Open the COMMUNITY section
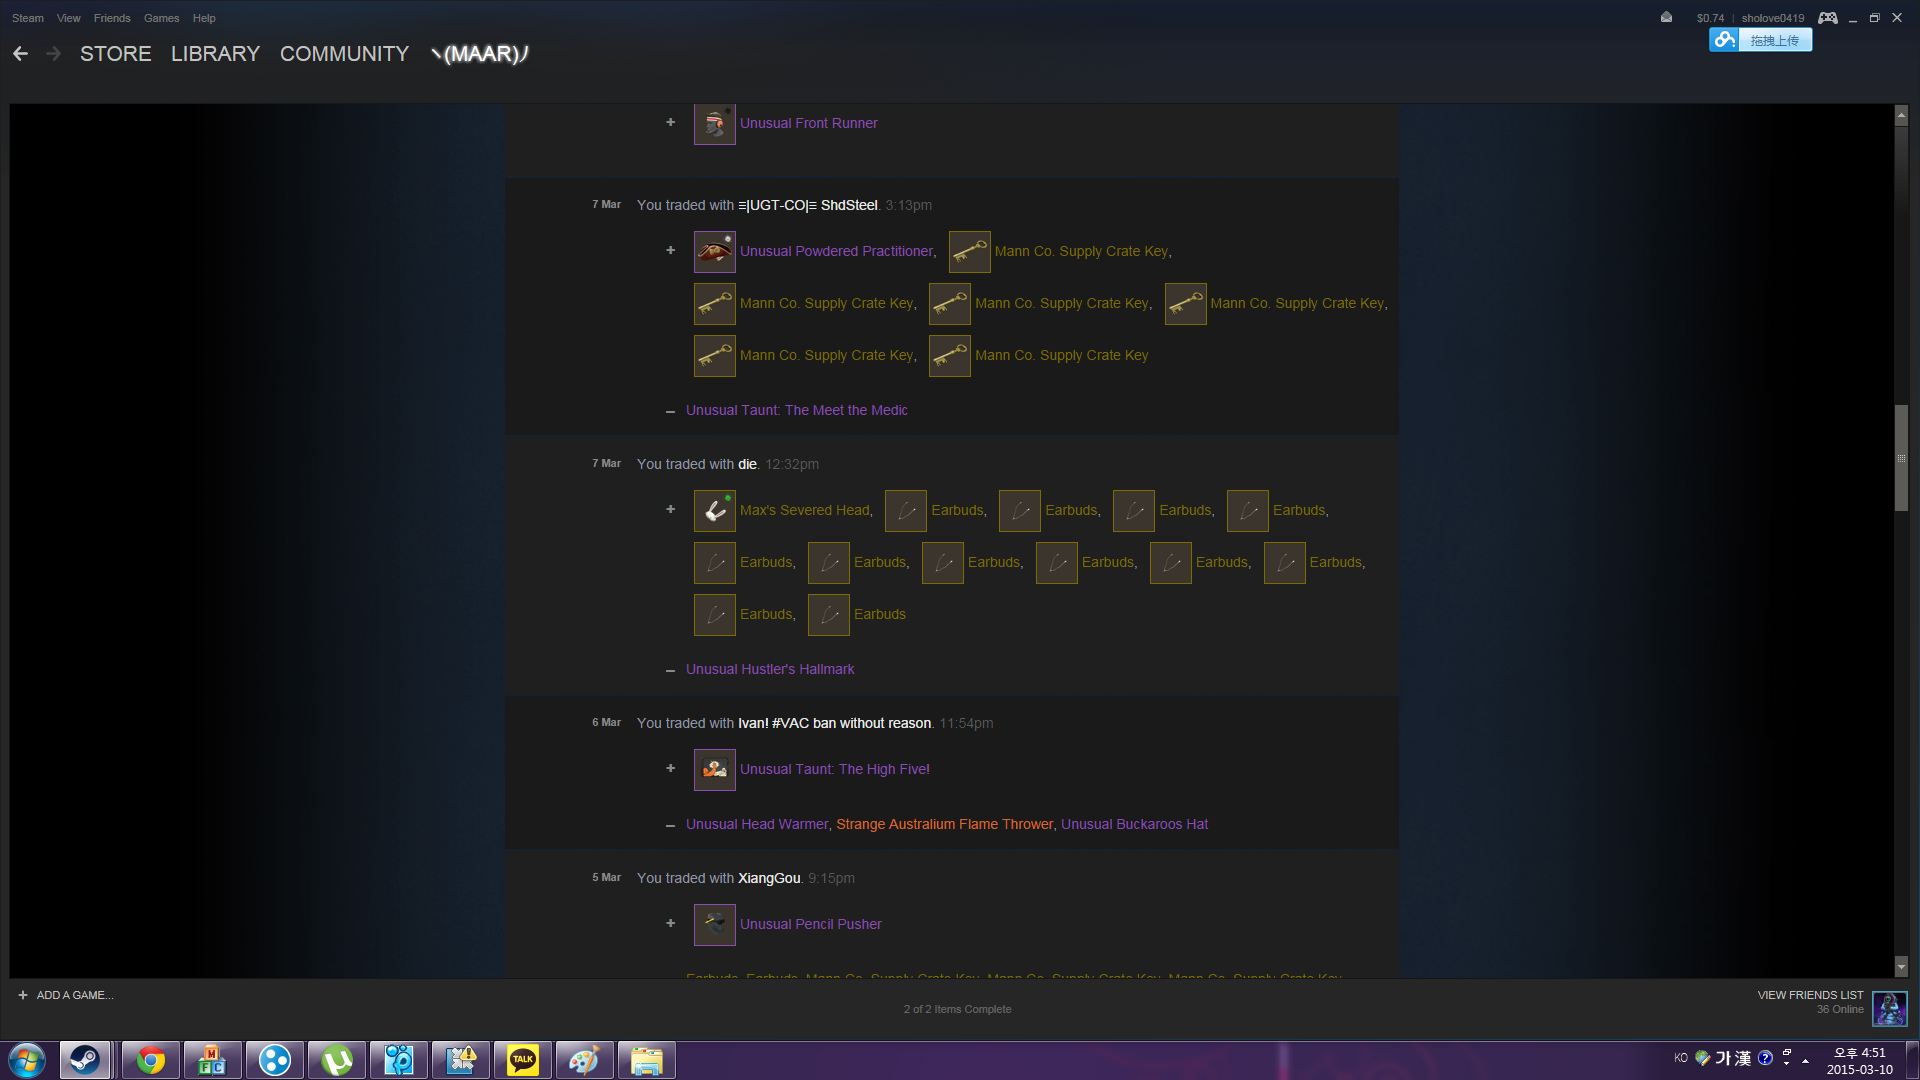Image resolution: width=1920 pixels, height=1080 pixels. tap(344, 54)
